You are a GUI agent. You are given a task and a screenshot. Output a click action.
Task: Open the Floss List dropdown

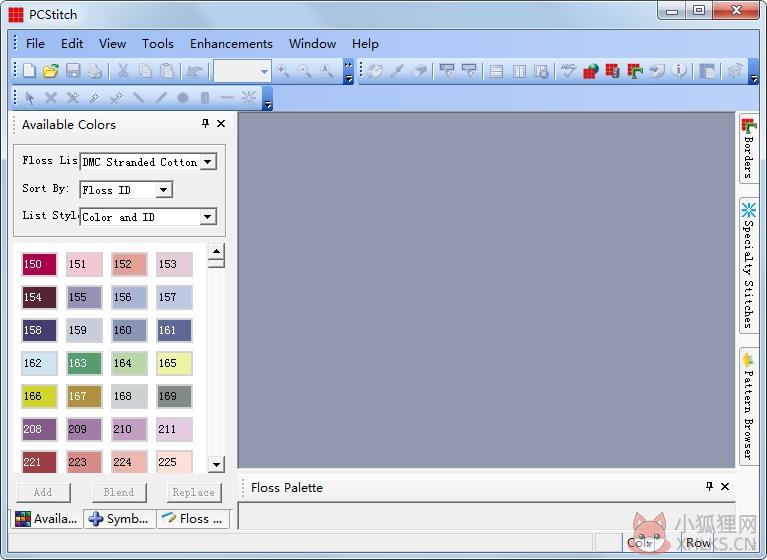click(208, 162)
